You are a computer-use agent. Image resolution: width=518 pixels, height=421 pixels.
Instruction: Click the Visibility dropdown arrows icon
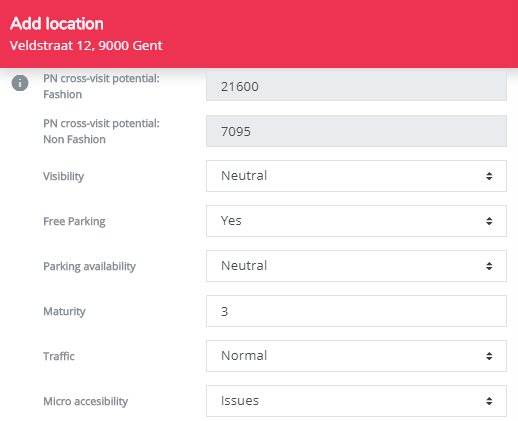[x=489, y=176]
